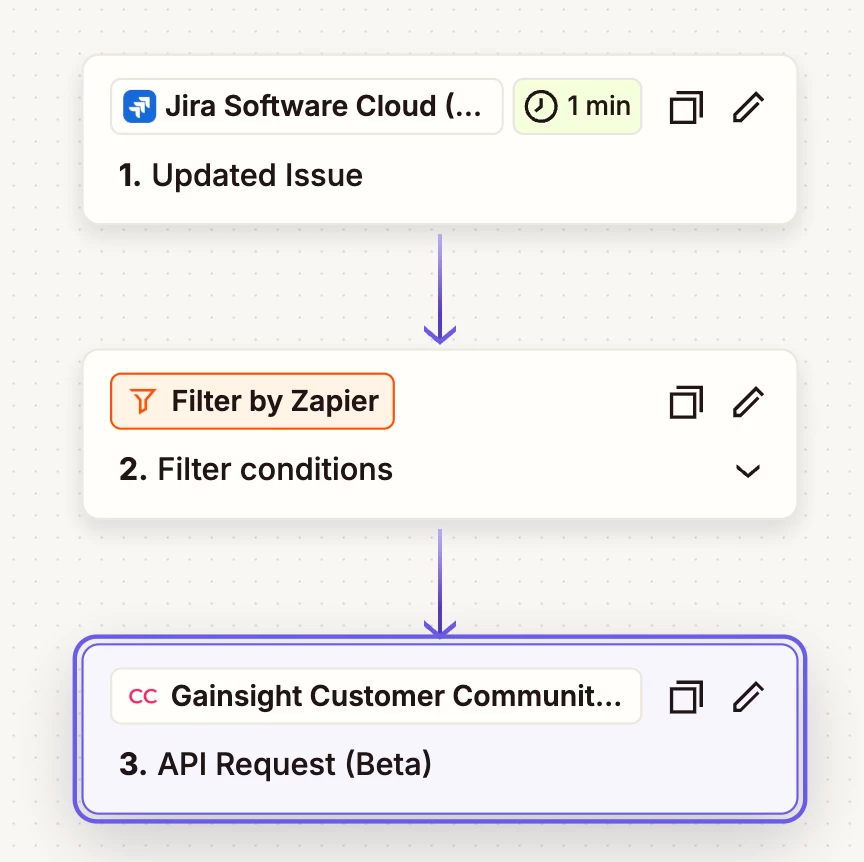This screenshot has height=862, width=864.
Task: Edit the Updated Issue step with pencil icon
Action: pyautogui.click(x=748, y=107)
